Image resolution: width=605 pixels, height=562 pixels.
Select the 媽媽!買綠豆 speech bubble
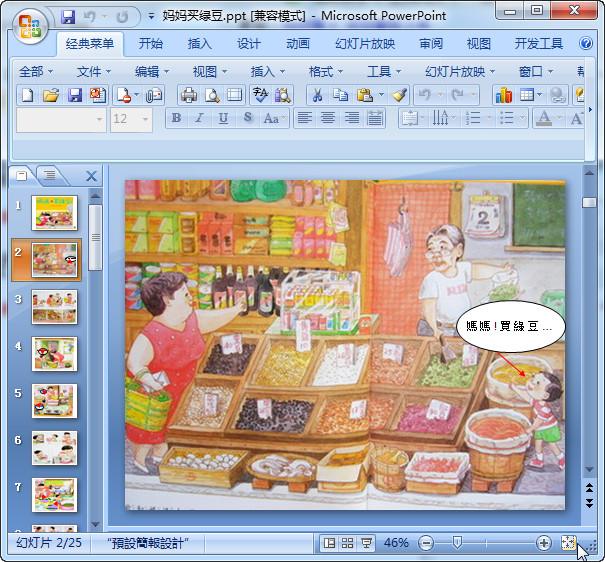pos(510,326)
